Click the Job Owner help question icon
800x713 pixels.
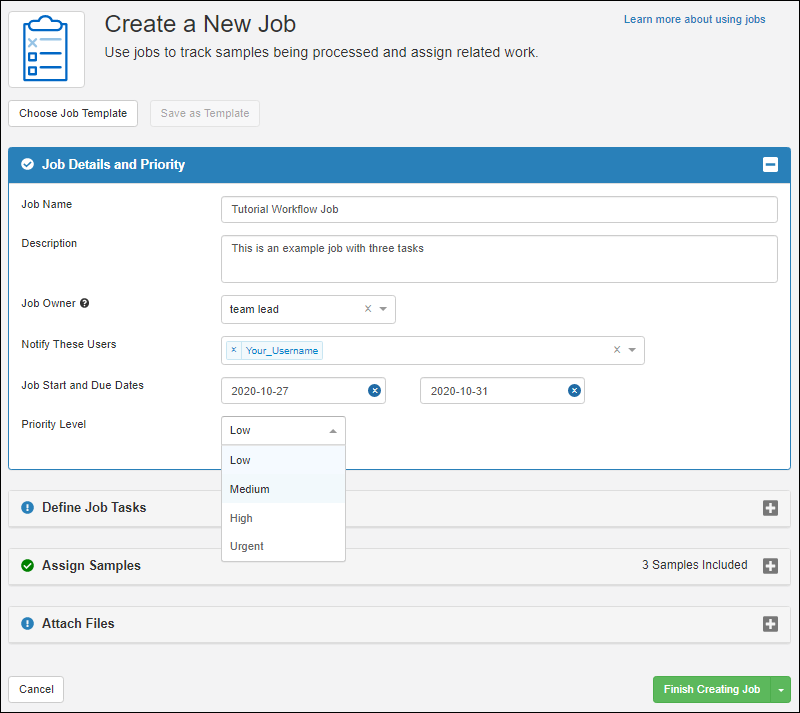[85, 303]
